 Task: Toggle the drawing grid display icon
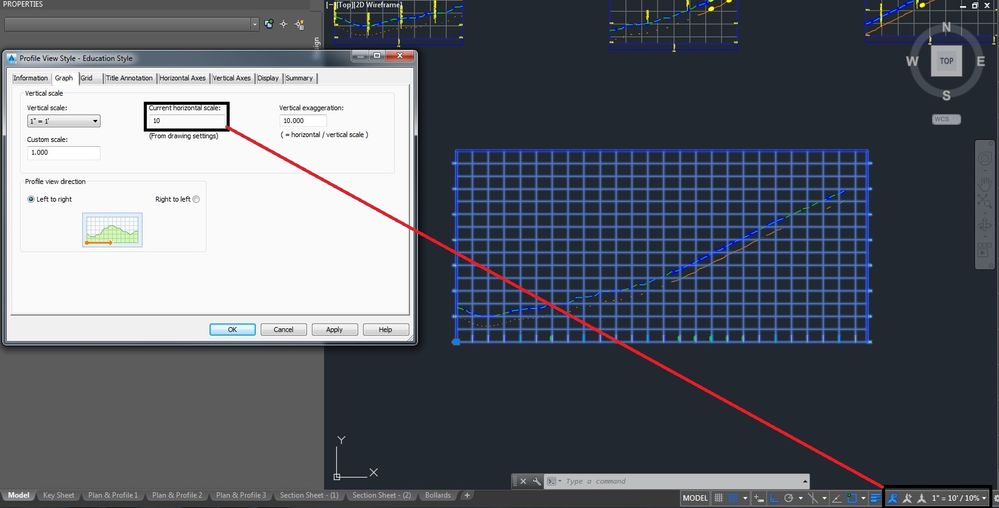point(718,498)
